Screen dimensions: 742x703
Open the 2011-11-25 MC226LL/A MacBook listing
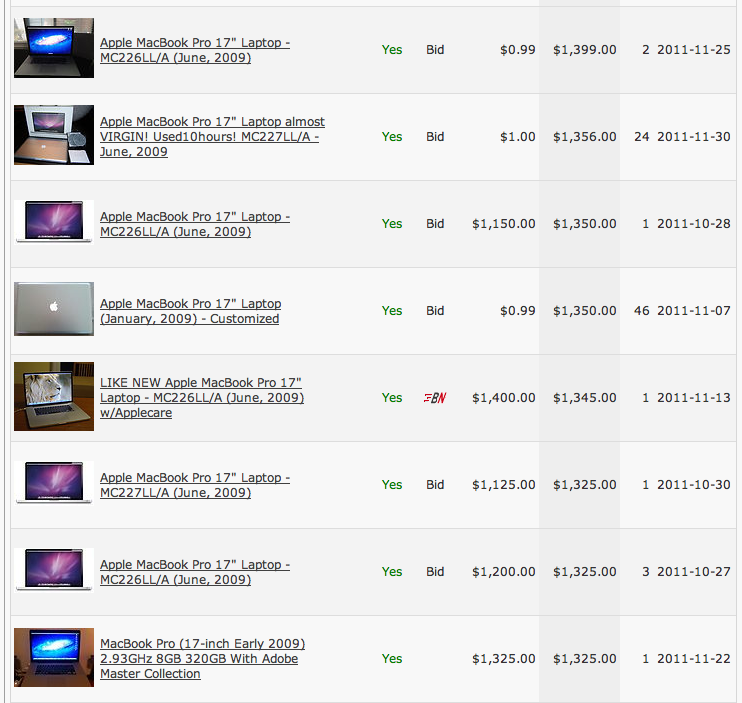click(x=195, y=50)
